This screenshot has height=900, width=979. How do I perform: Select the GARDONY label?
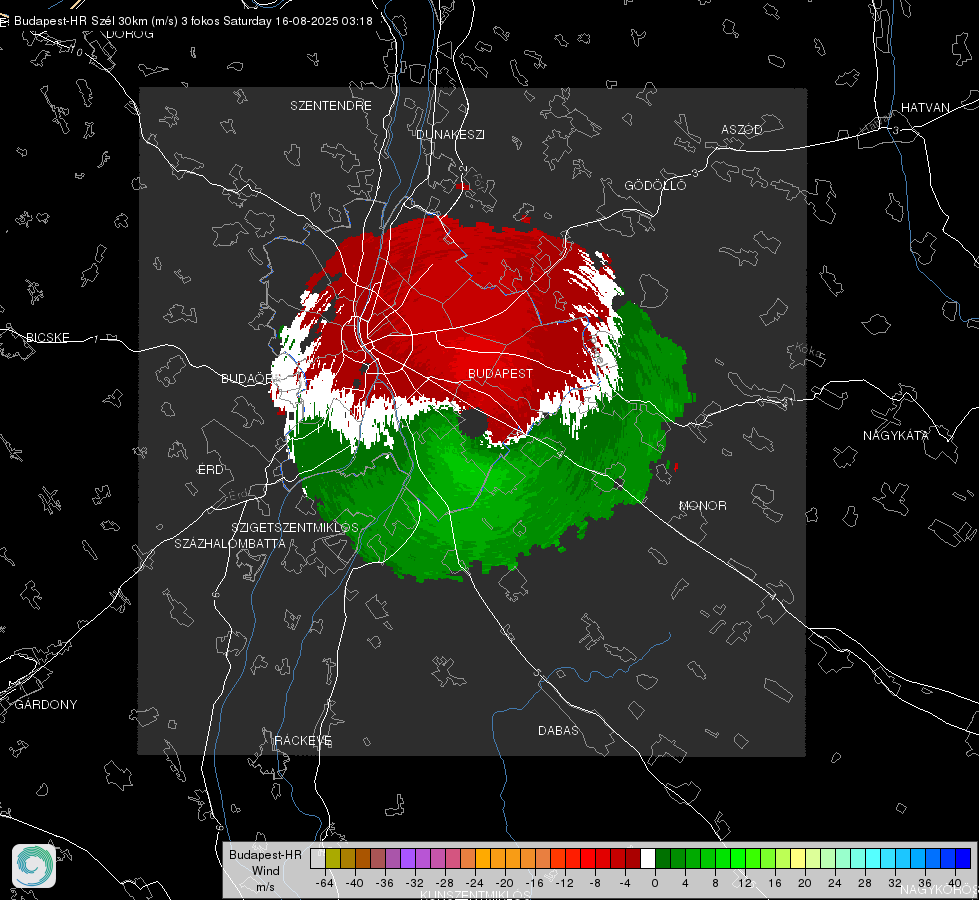point(46,705)
